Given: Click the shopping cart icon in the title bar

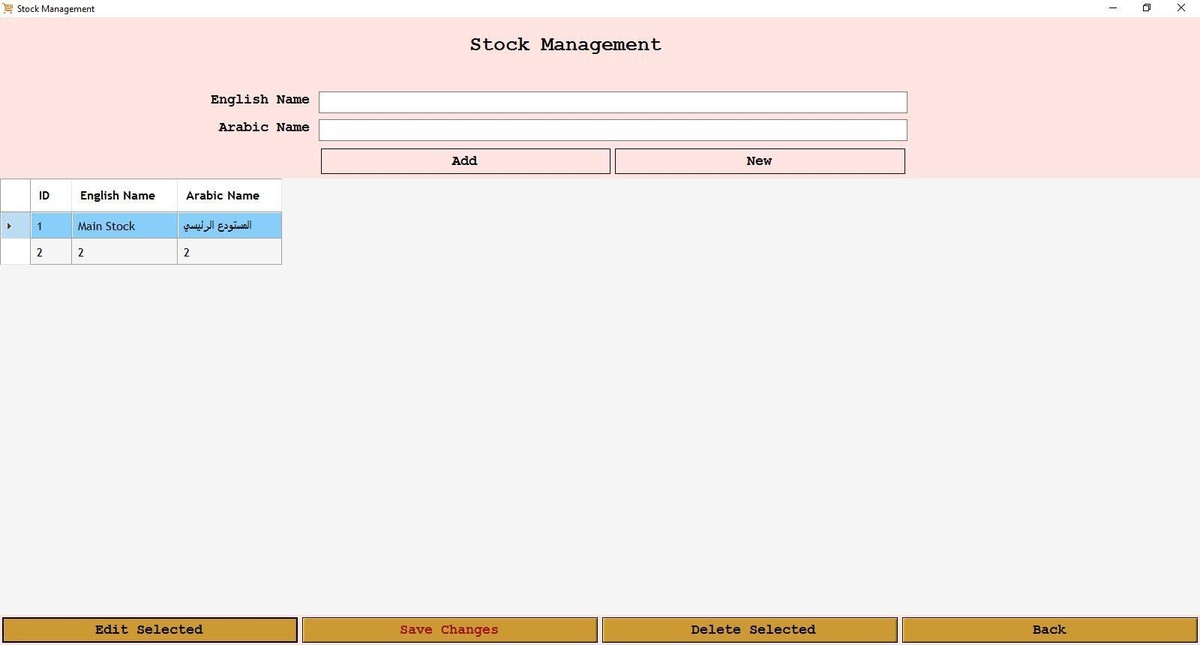Looking at the screenshot, I should coord(8,8).
